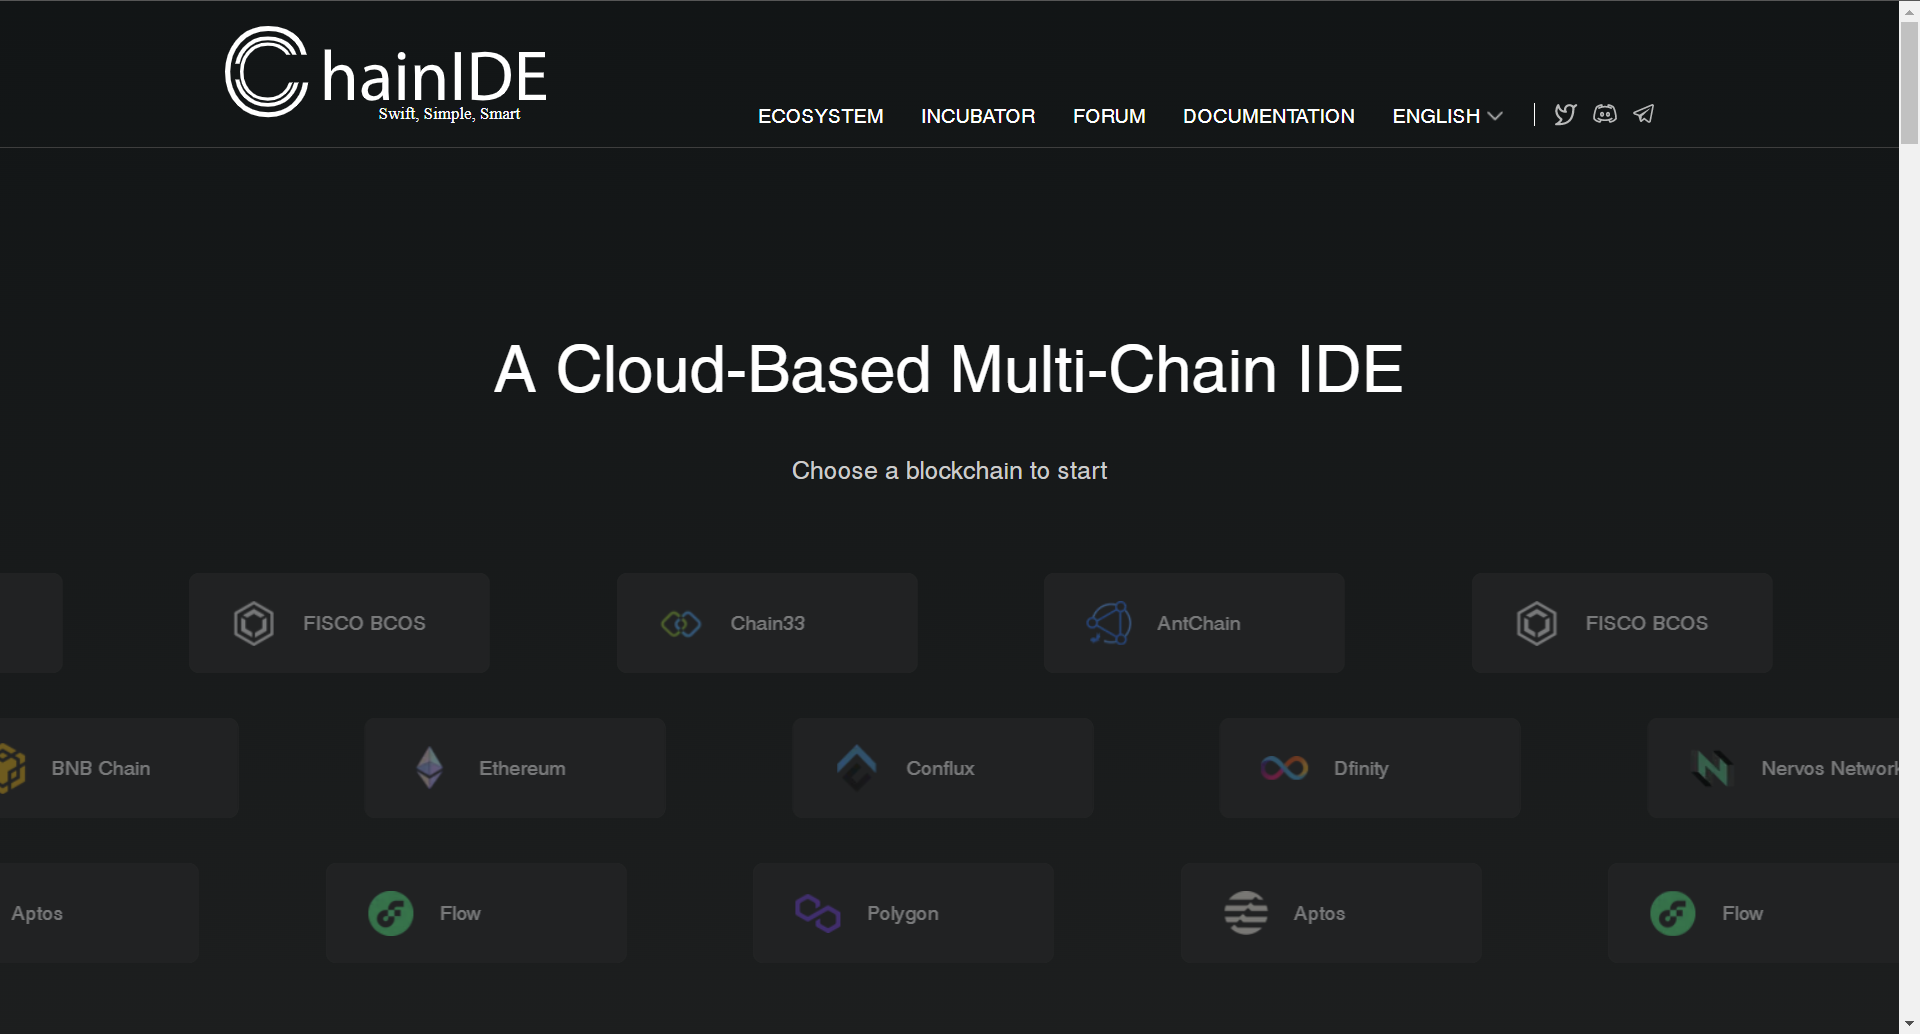1920x1034 pixels.
Task: Click the Conflux logo icon
Action: pyautogui.click(x=857, y=768)
